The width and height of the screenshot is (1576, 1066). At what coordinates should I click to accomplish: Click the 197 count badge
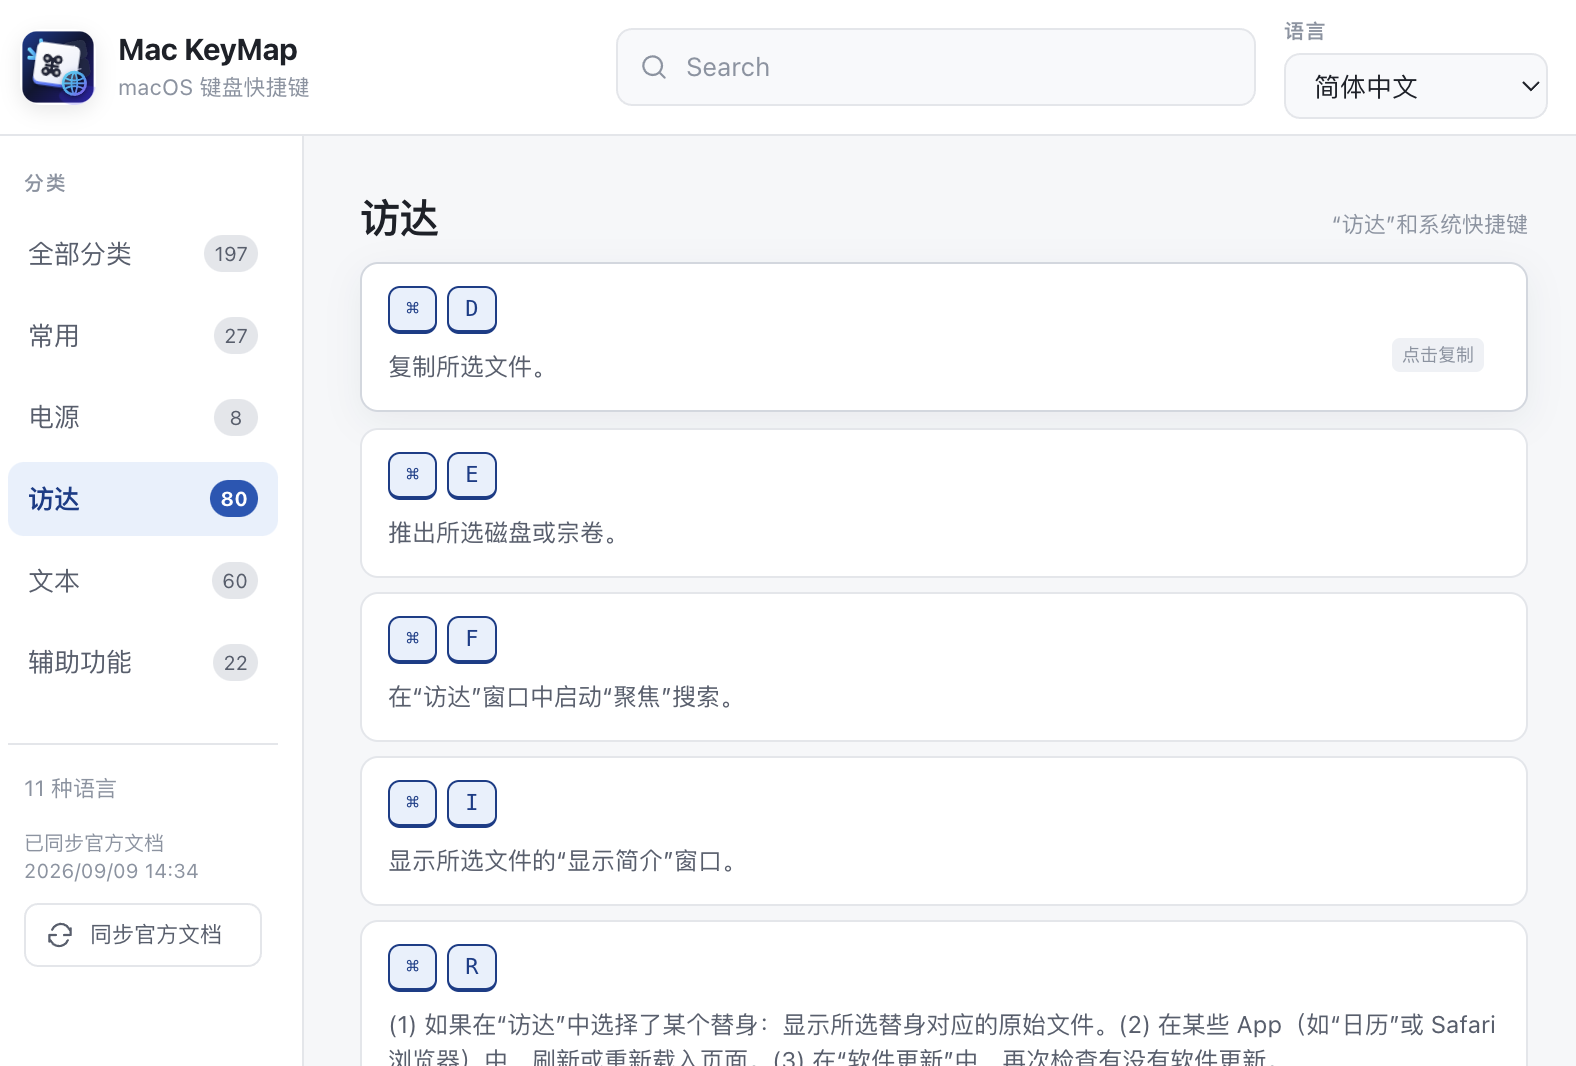[231, 254]
